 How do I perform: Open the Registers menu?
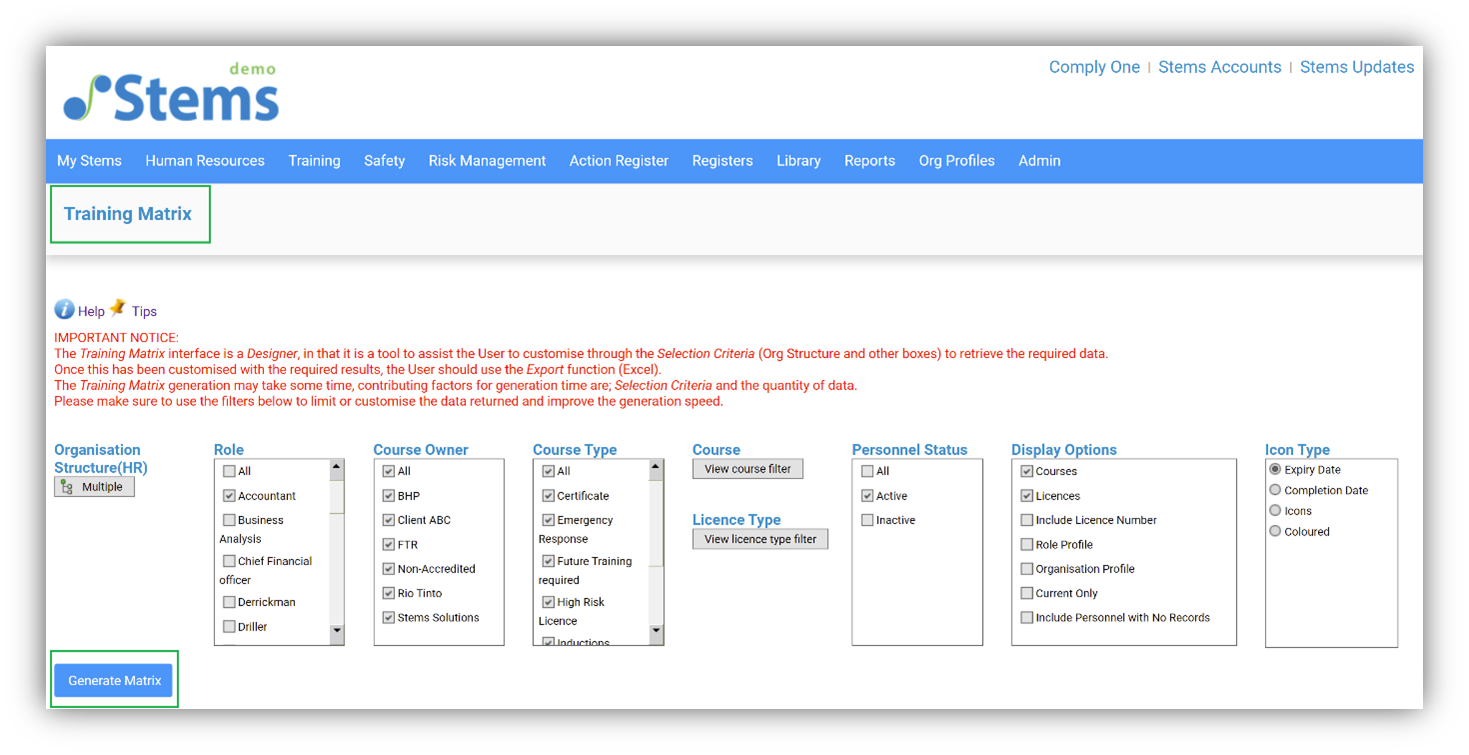coord(722,161)
